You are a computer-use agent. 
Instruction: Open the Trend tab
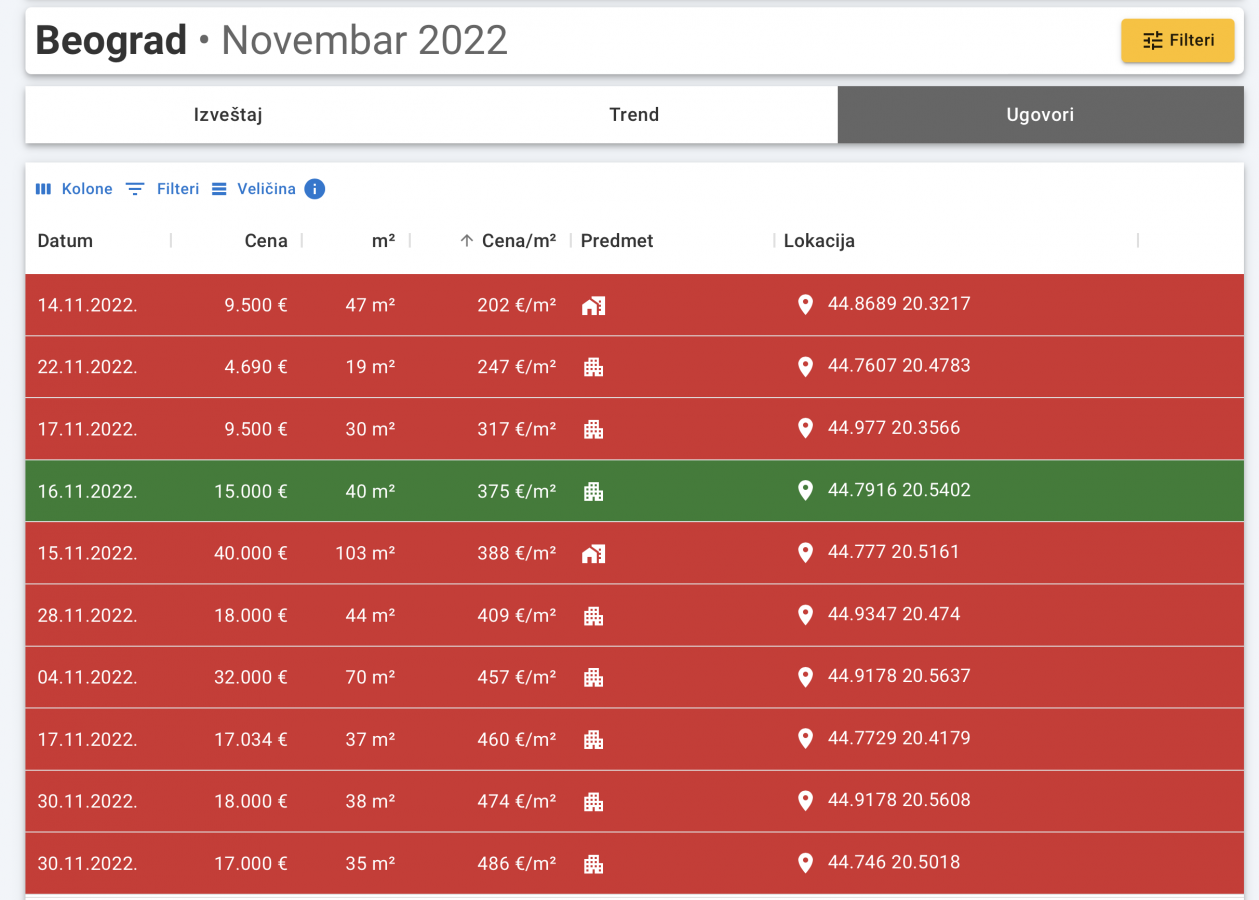[x=634, y=115]
